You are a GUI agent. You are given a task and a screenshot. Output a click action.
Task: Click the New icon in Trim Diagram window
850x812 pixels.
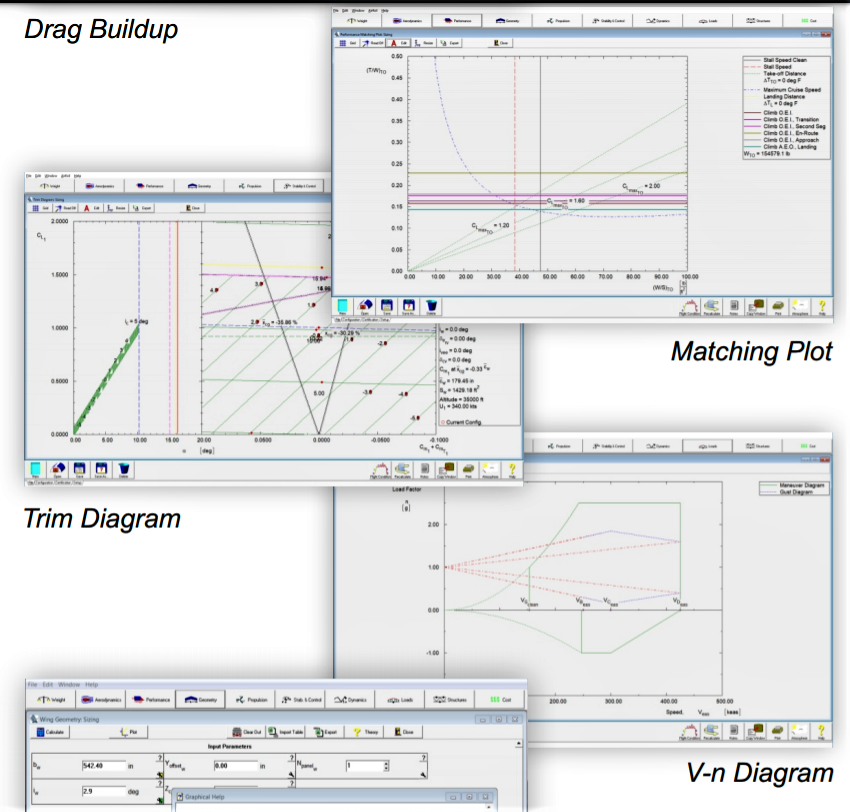pos(36,469)
